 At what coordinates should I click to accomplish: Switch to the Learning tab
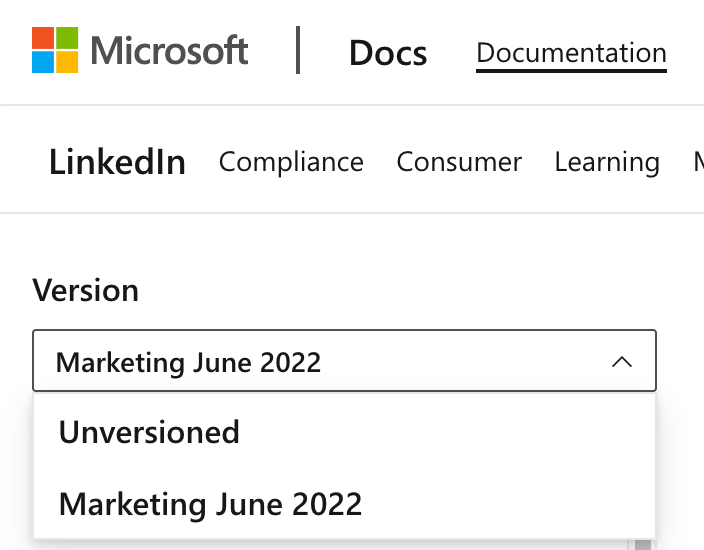[607, 162]
